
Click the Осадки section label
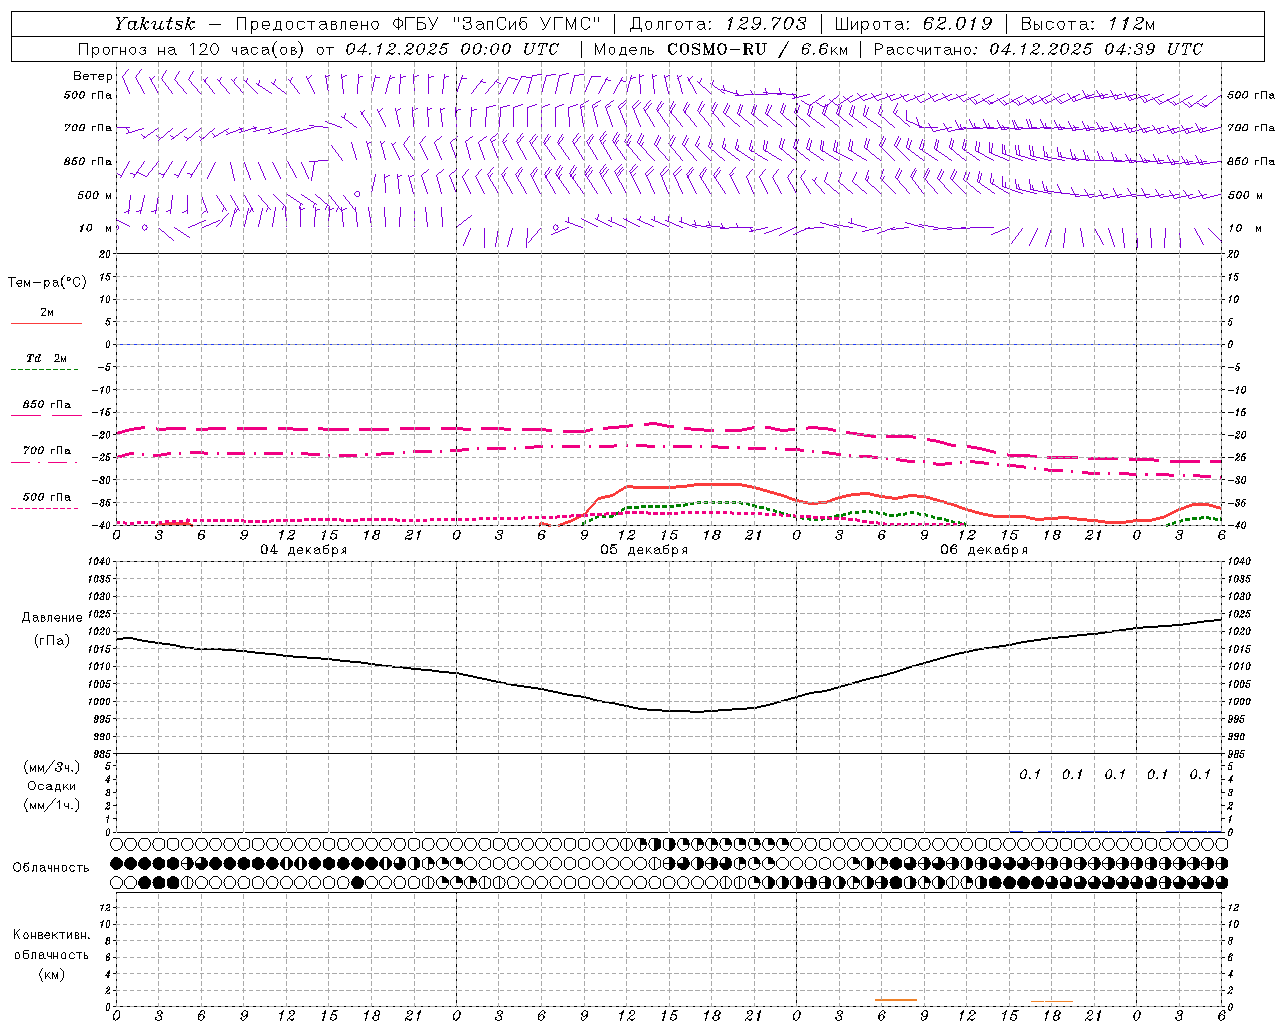(x=52, y=787)
